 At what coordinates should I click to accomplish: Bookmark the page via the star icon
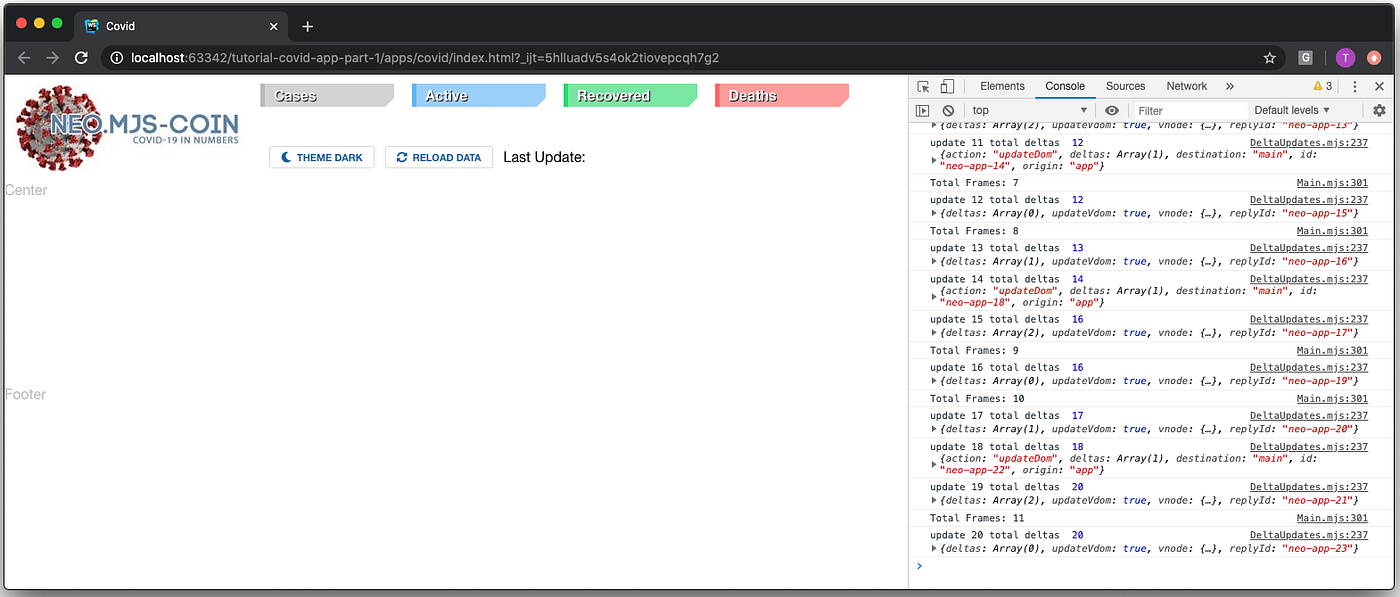tap(1270, 58)
